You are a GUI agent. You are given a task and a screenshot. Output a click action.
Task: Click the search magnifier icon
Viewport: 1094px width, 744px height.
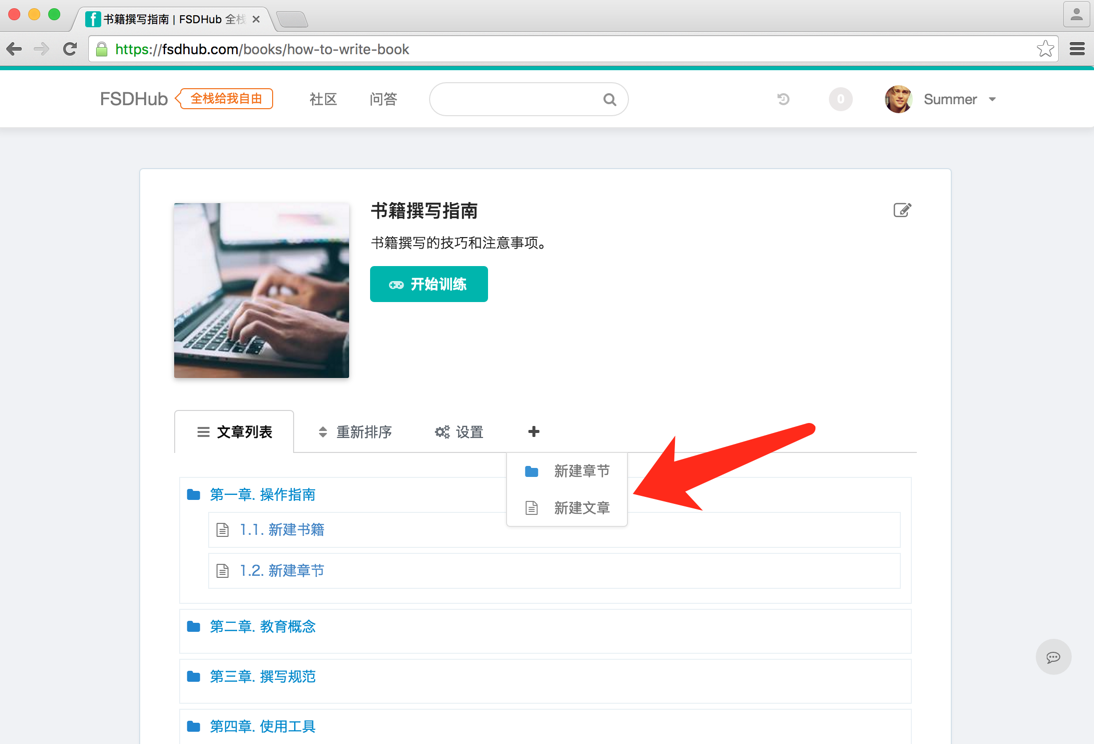tap(609, 100)
